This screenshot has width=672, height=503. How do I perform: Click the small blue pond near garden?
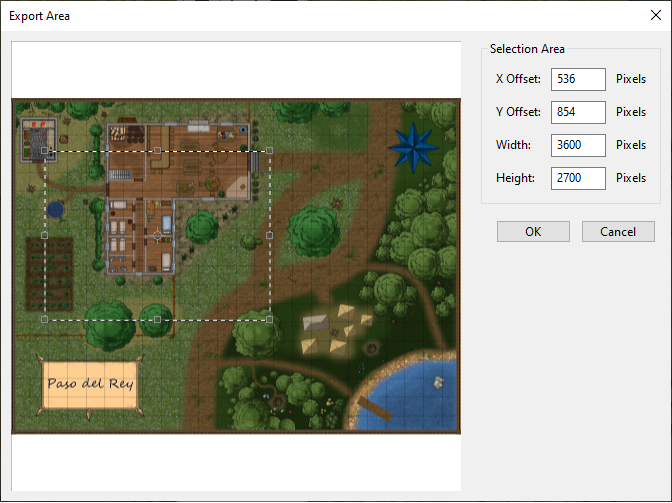tap(54, 210)
